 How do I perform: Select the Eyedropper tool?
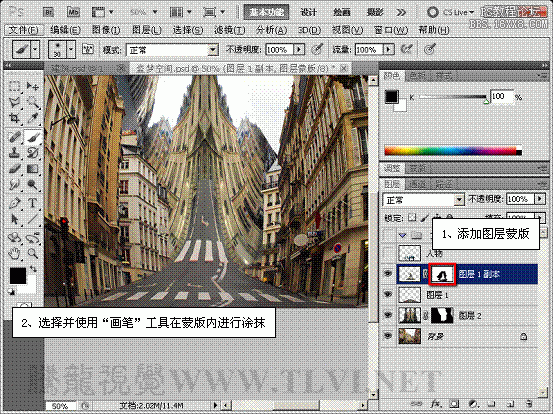pyautogui.click(x=33, y=118)
